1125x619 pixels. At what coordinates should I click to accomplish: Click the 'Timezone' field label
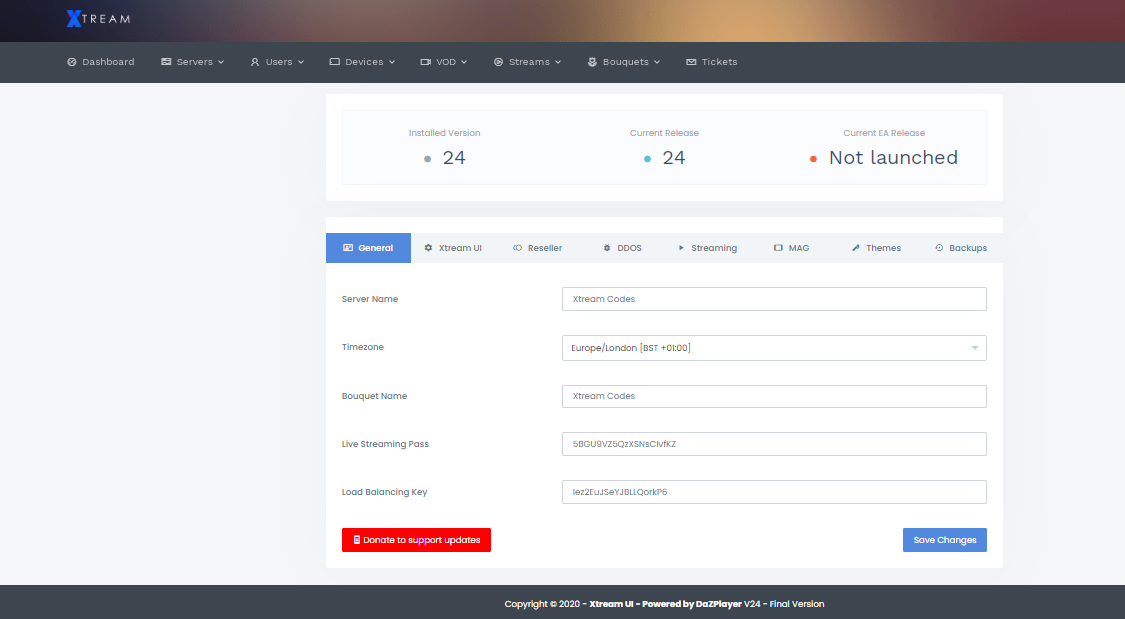coord(362,347)
